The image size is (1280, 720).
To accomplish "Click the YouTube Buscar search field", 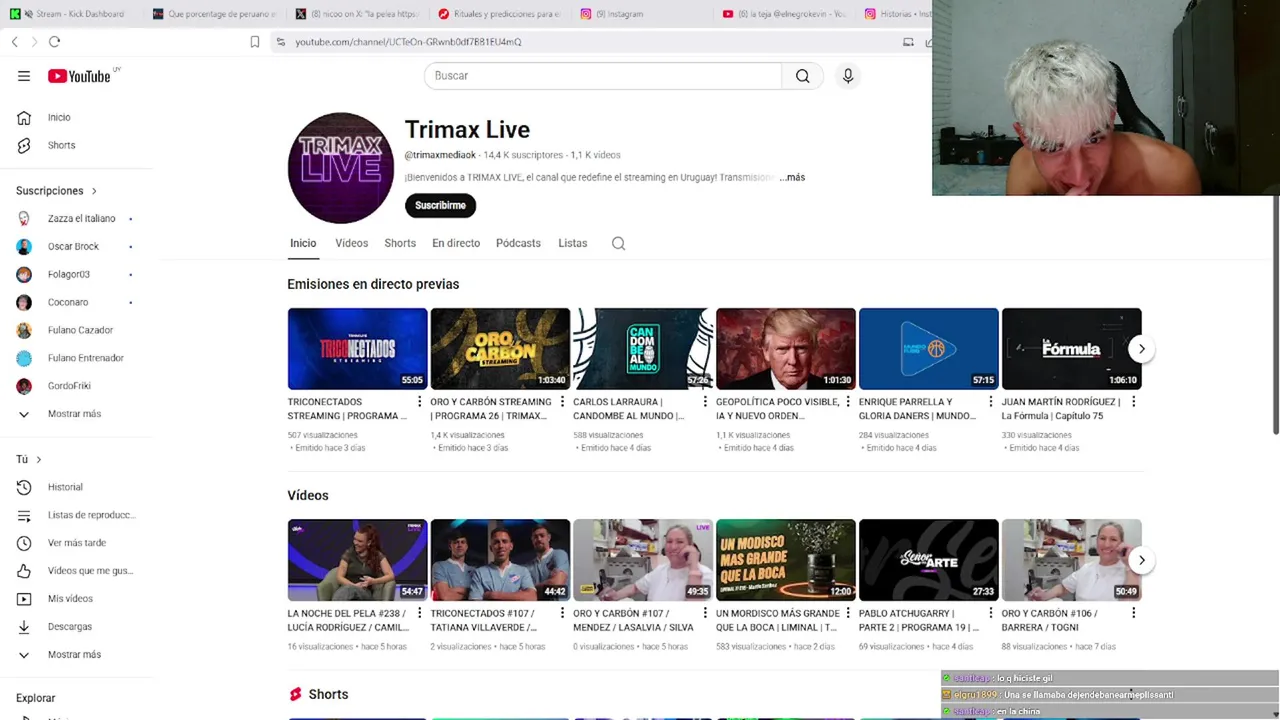I will coord(603,76).
